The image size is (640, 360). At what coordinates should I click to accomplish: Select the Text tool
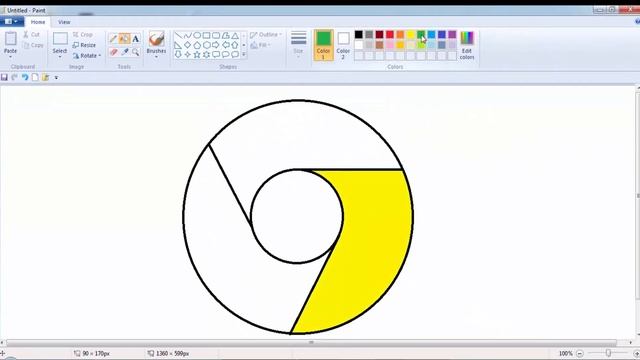coord(136,39)
